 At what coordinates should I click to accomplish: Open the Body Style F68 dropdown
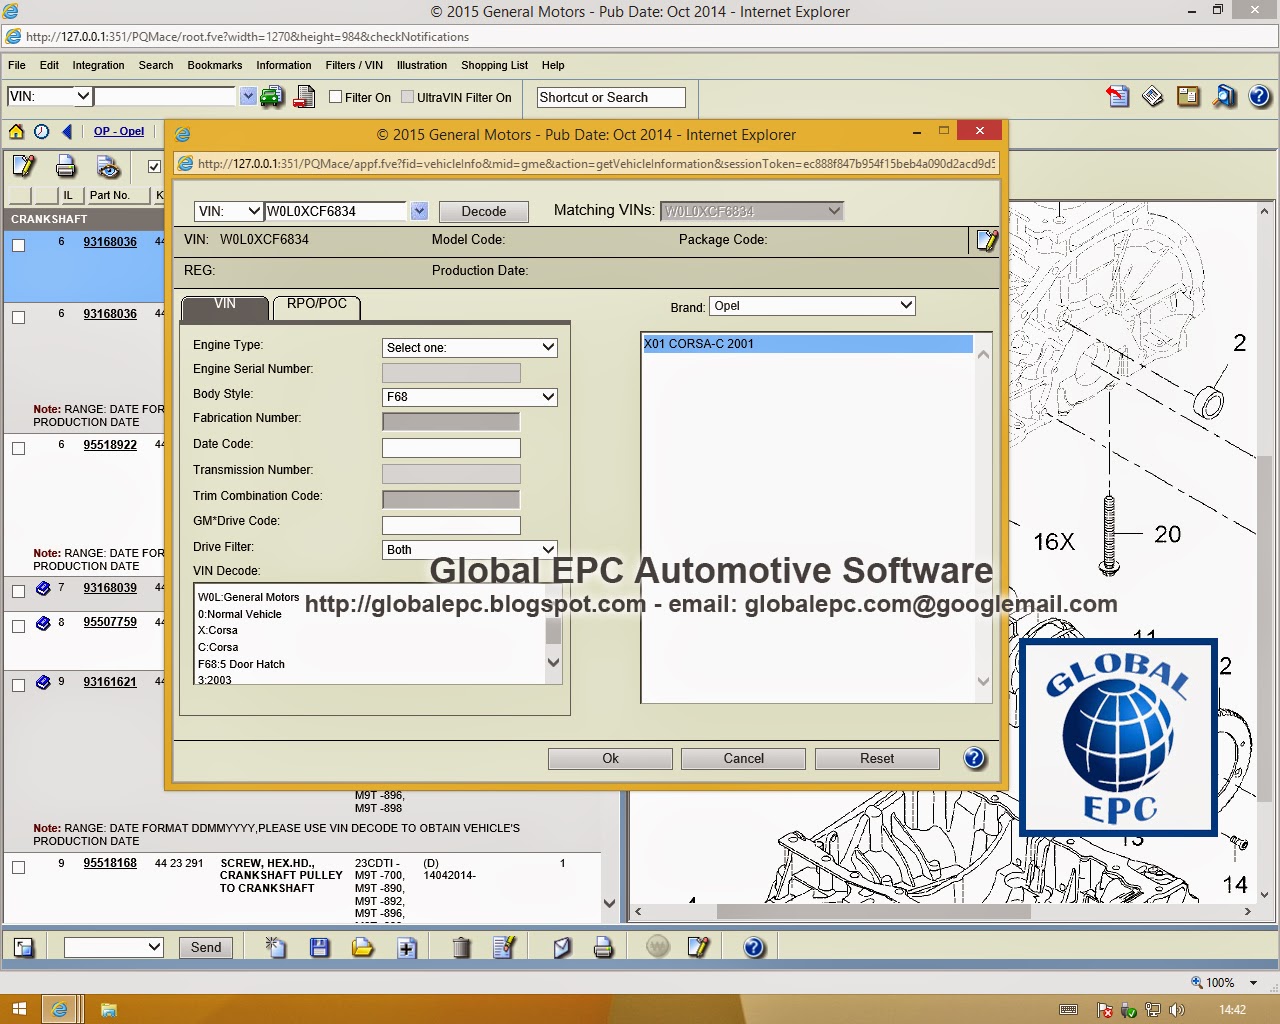[470, 397]
